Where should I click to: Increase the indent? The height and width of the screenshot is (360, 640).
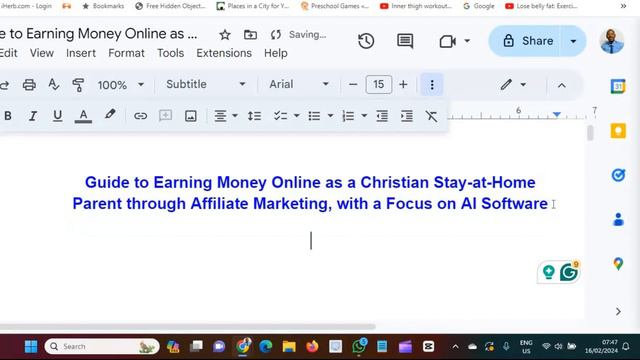(407, 116)
